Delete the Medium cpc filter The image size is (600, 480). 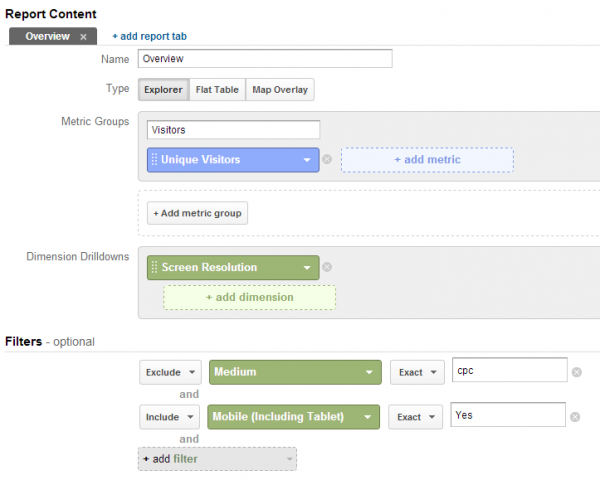(576, 372)
